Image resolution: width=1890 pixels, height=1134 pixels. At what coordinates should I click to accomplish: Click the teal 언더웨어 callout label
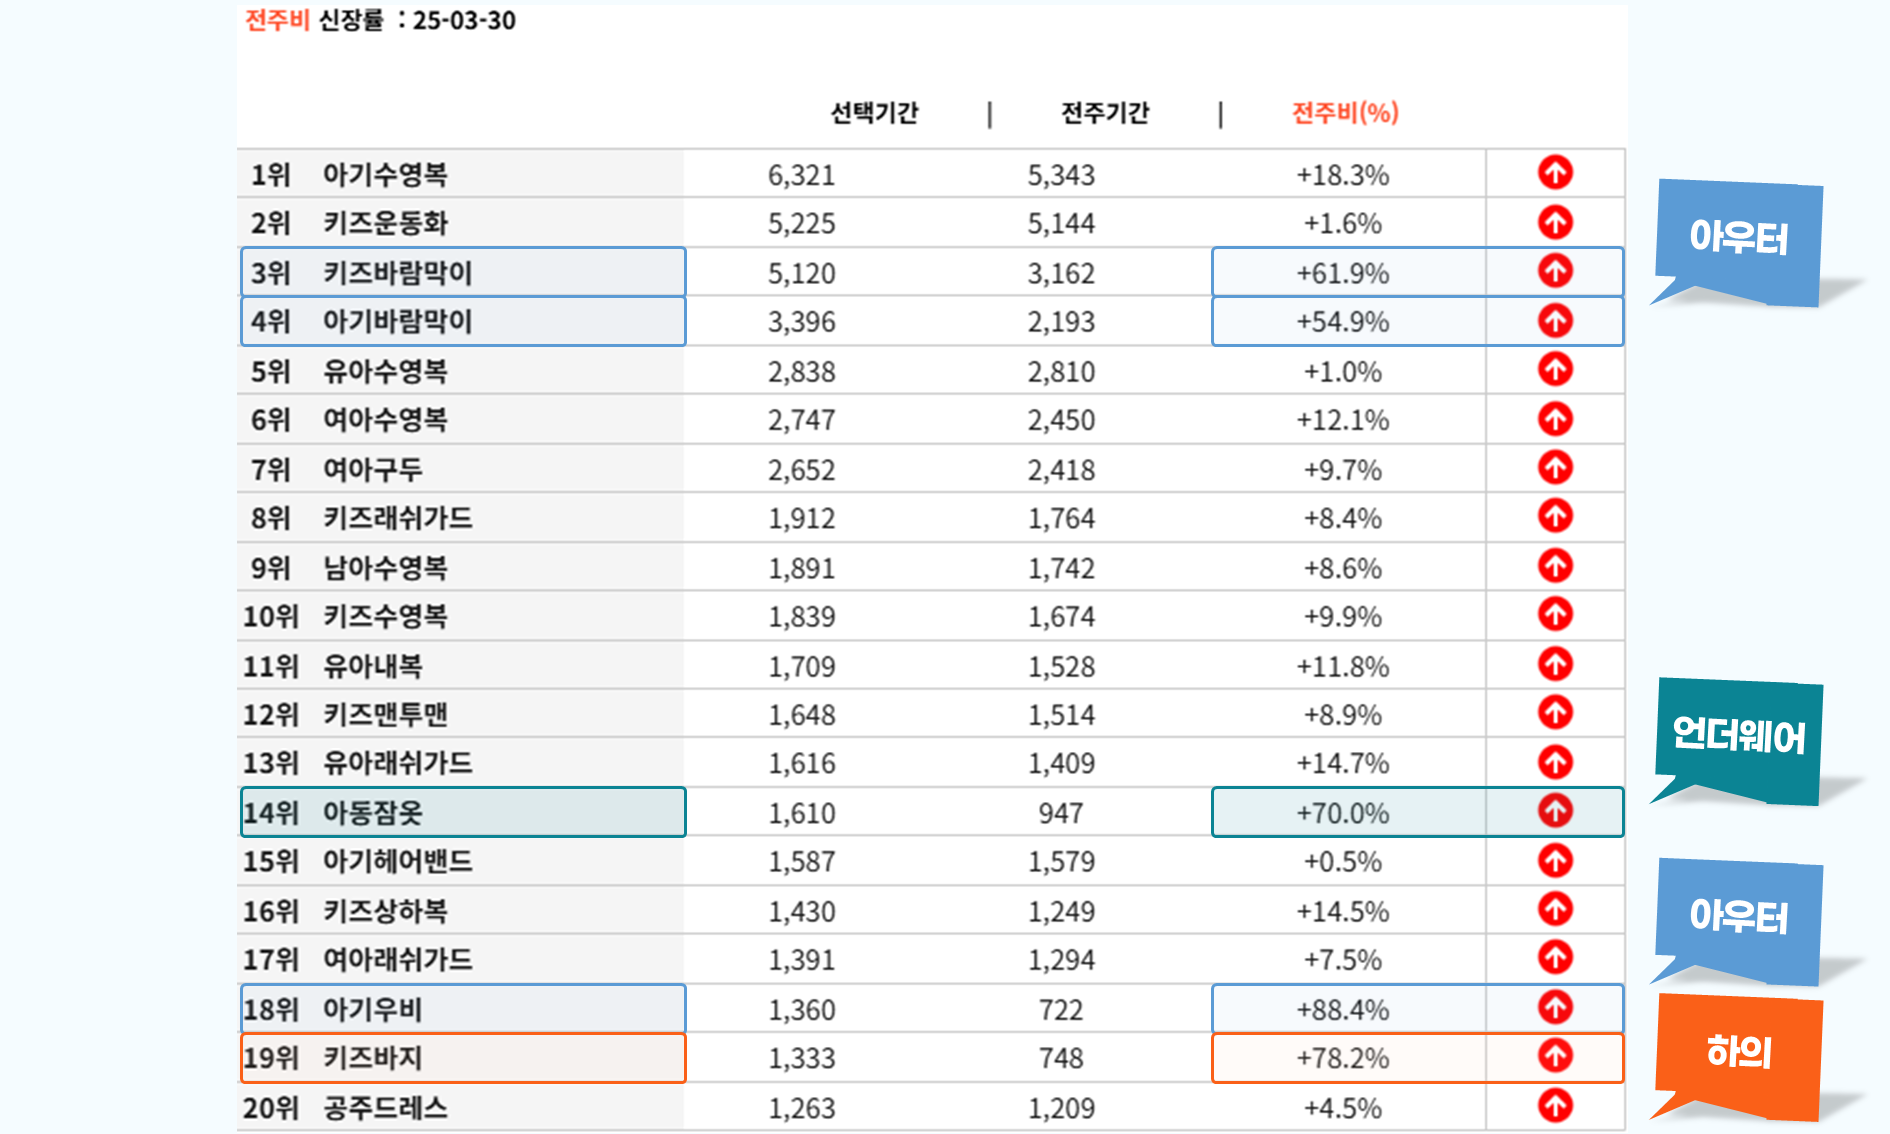coord(1738,736)
